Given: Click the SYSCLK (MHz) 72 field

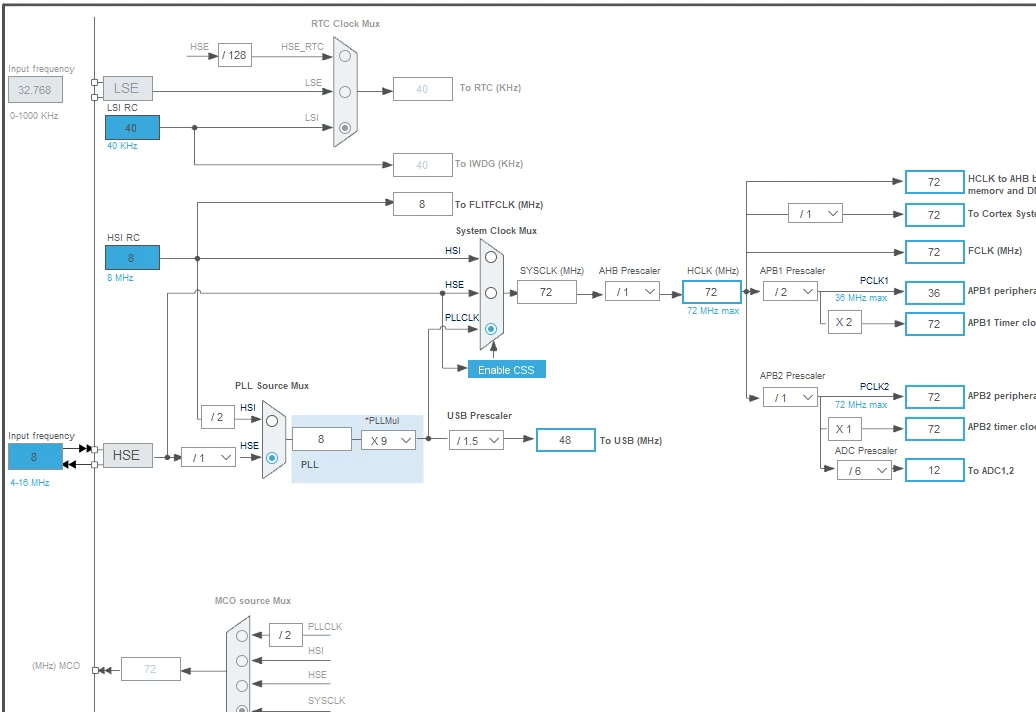Looking at the screenshot, I should click(x=546, y=292).
